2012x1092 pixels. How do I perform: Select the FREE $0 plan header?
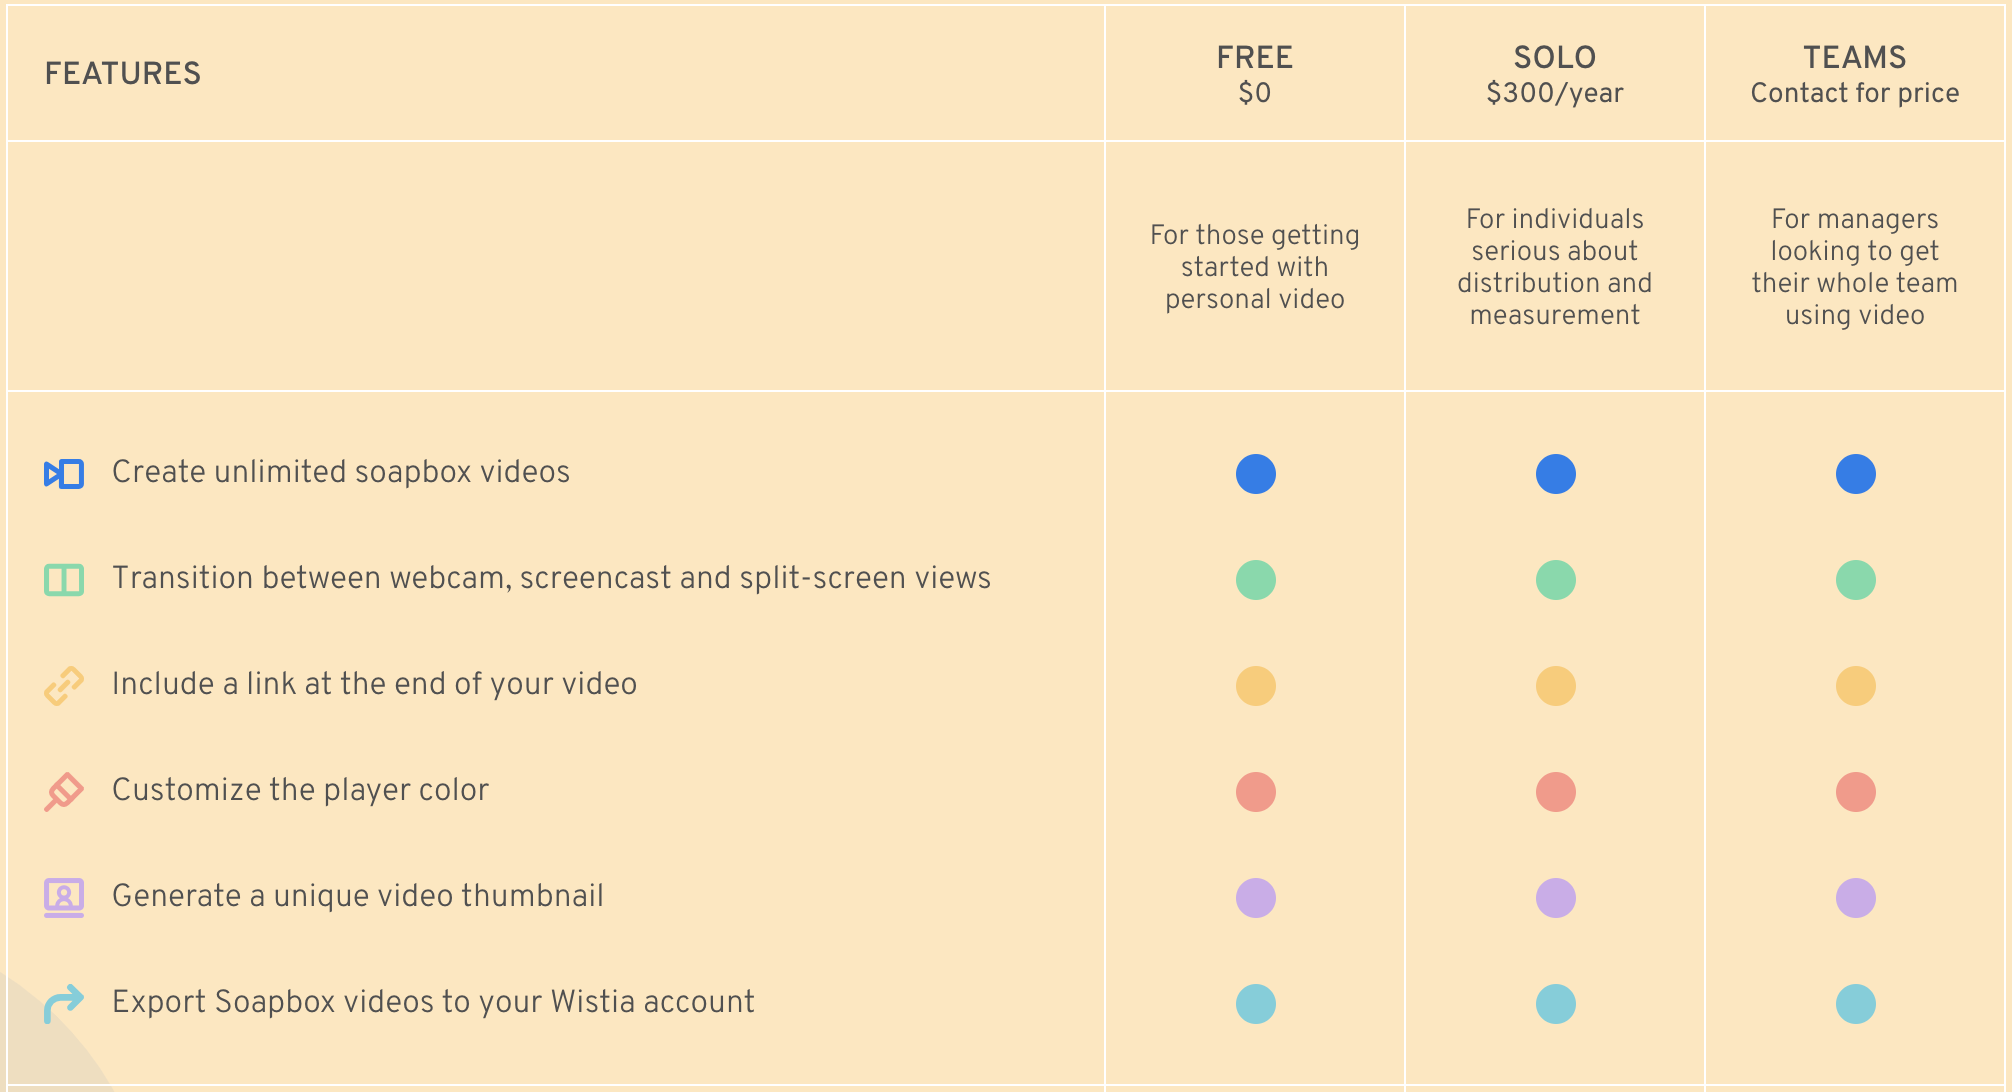coord(1255,74)
